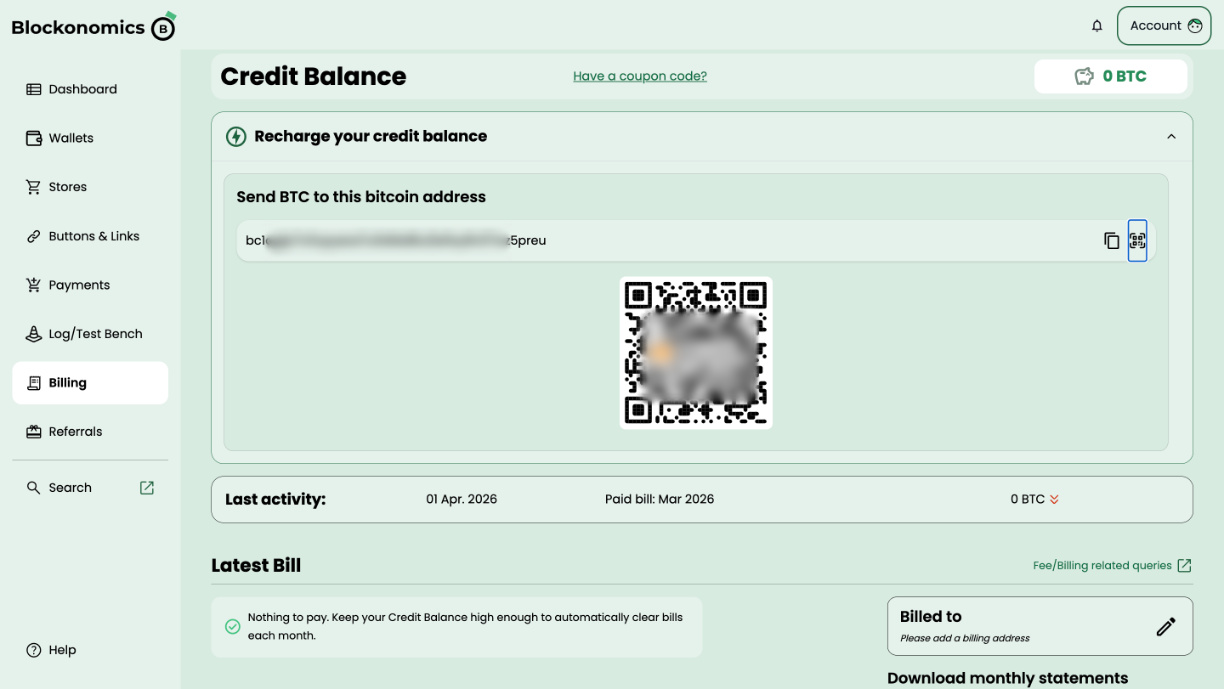Open the Dashboard page
Screen dimensions: 1224x689
pyautogui.click(x=72, y=89)
